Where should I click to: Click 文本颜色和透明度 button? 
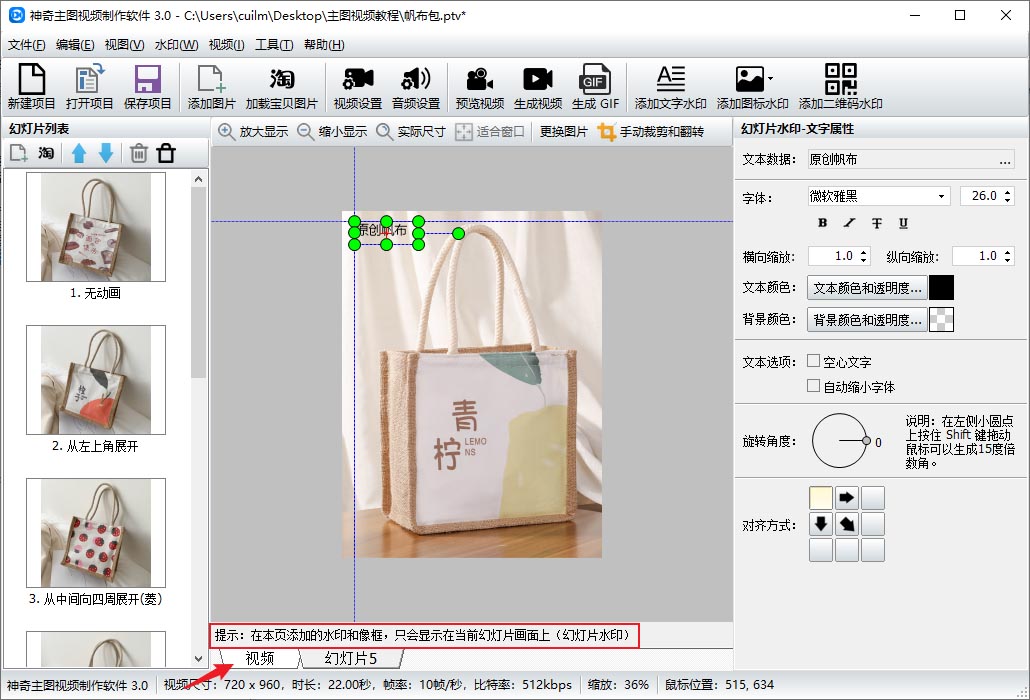pos(867,288)
